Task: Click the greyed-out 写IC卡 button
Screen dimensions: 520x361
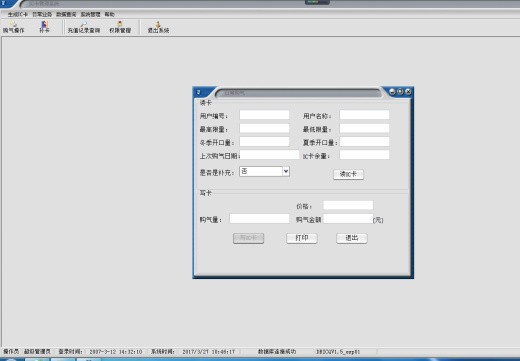Action: [x=248, y=238]
